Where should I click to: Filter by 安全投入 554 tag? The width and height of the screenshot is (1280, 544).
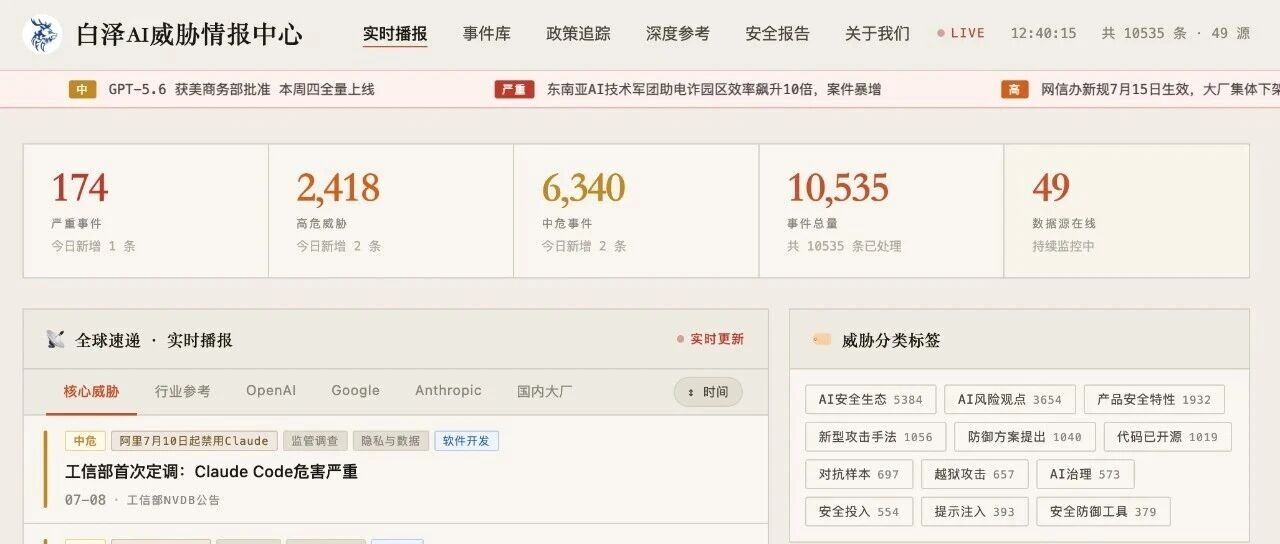tap(859, 511)
